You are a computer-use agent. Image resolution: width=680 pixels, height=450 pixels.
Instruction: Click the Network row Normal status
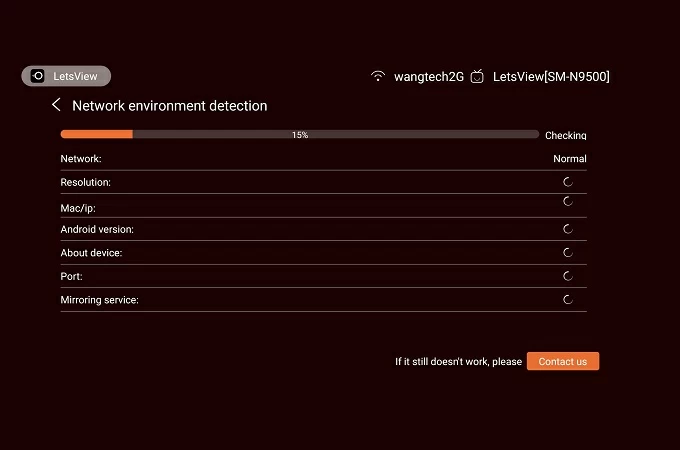(x=569, y=159)
